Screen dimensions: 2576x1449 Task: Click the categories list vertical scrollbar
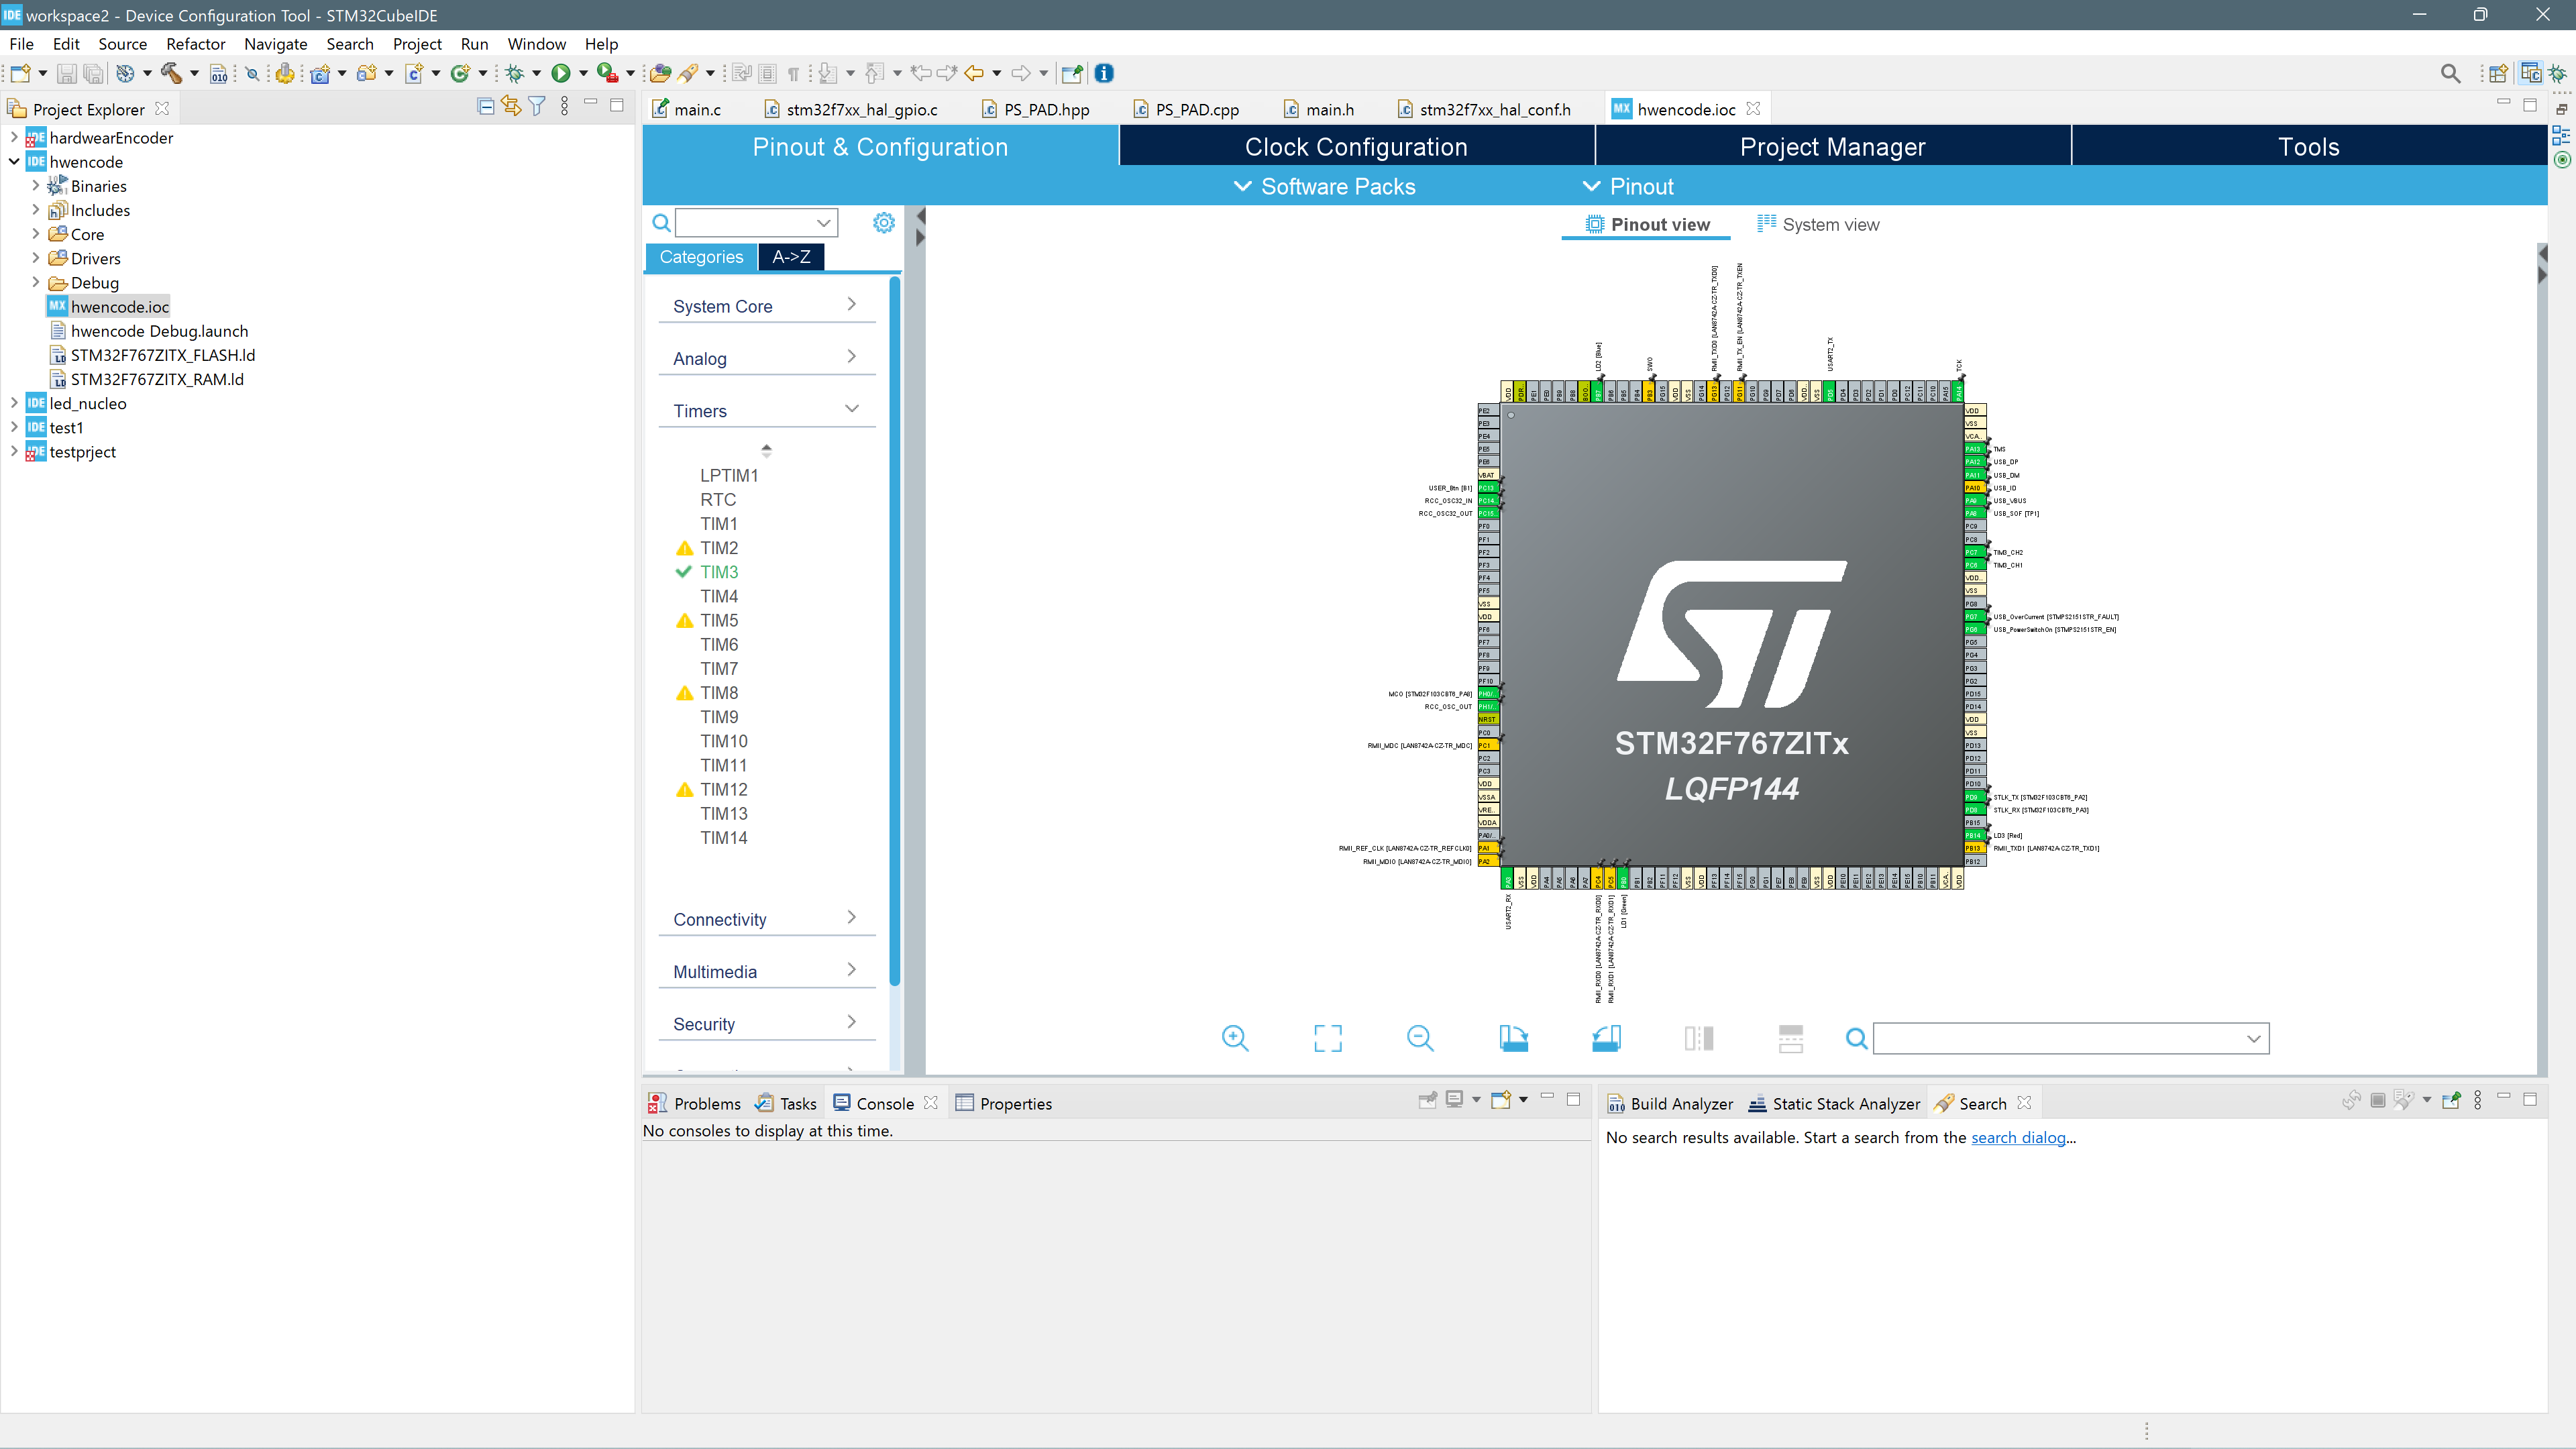(894, 630)
